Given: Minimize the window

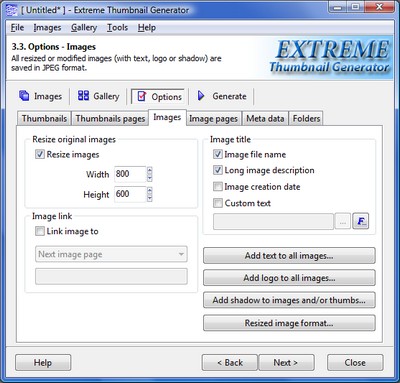Looking at the screenshot, I should [x=338, y=7].
